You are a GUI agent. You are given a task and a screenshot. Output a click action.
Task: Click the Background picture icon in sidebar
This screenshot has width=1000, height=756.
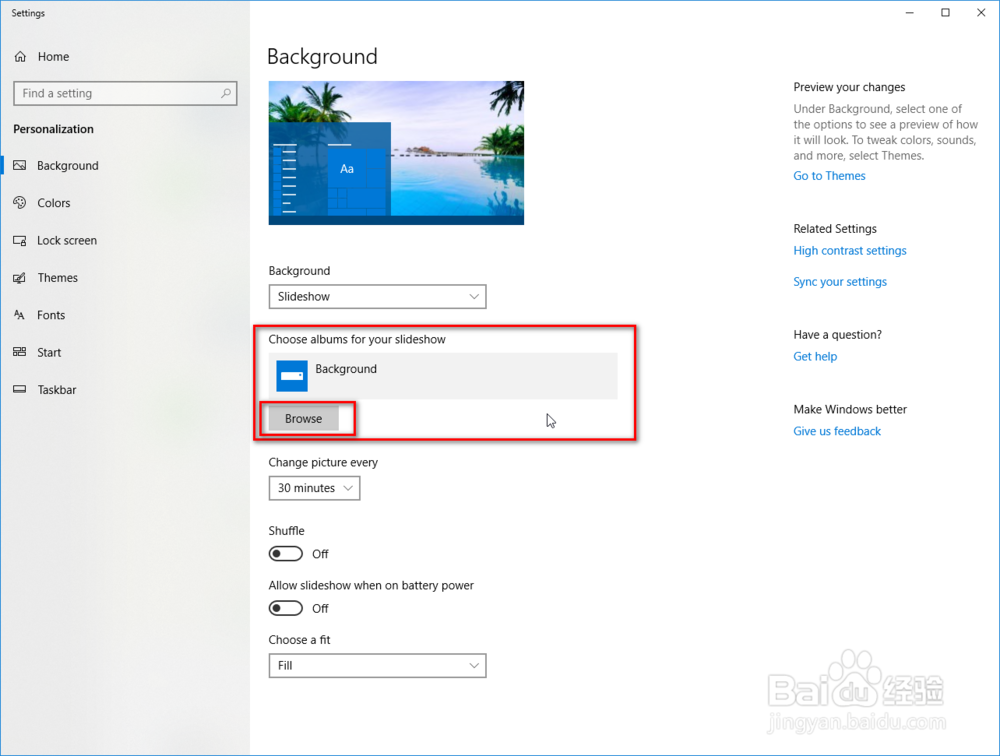pos(20,165)
